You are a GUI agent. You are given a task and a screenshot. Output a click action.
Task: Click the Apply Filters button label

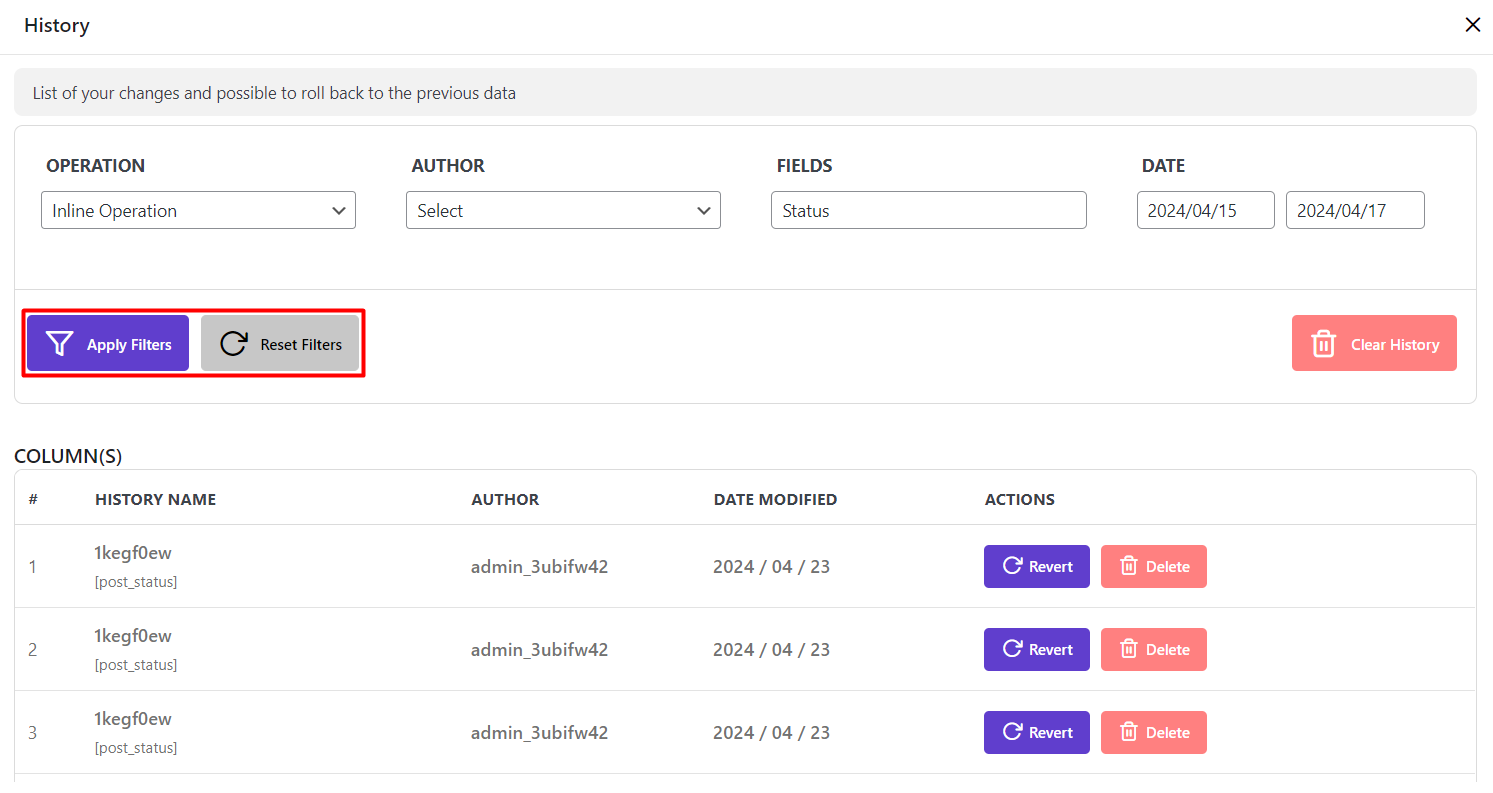129,345
